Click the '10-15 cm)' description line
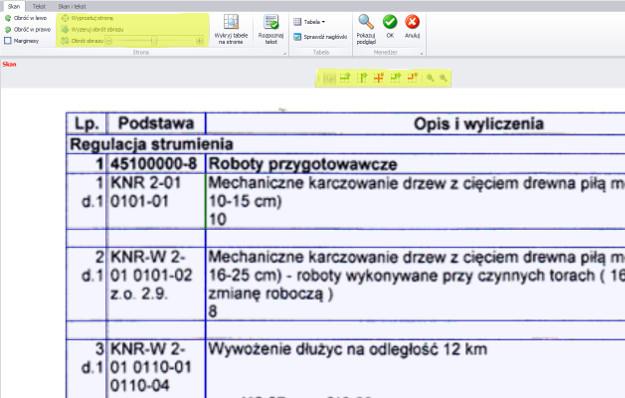The image size is (625, 398). (x=245, y=201)
